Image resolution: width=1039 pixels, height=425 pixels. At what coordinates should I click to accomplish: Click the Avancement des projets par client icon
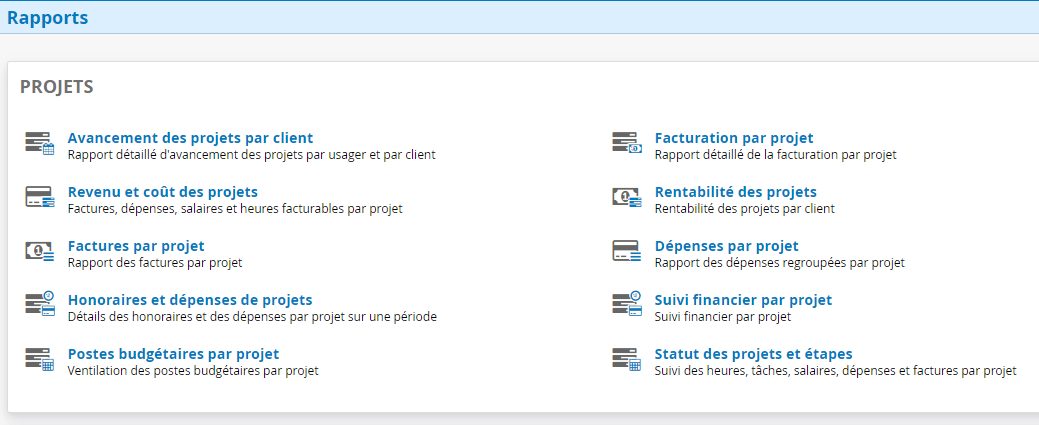(39, 143)
